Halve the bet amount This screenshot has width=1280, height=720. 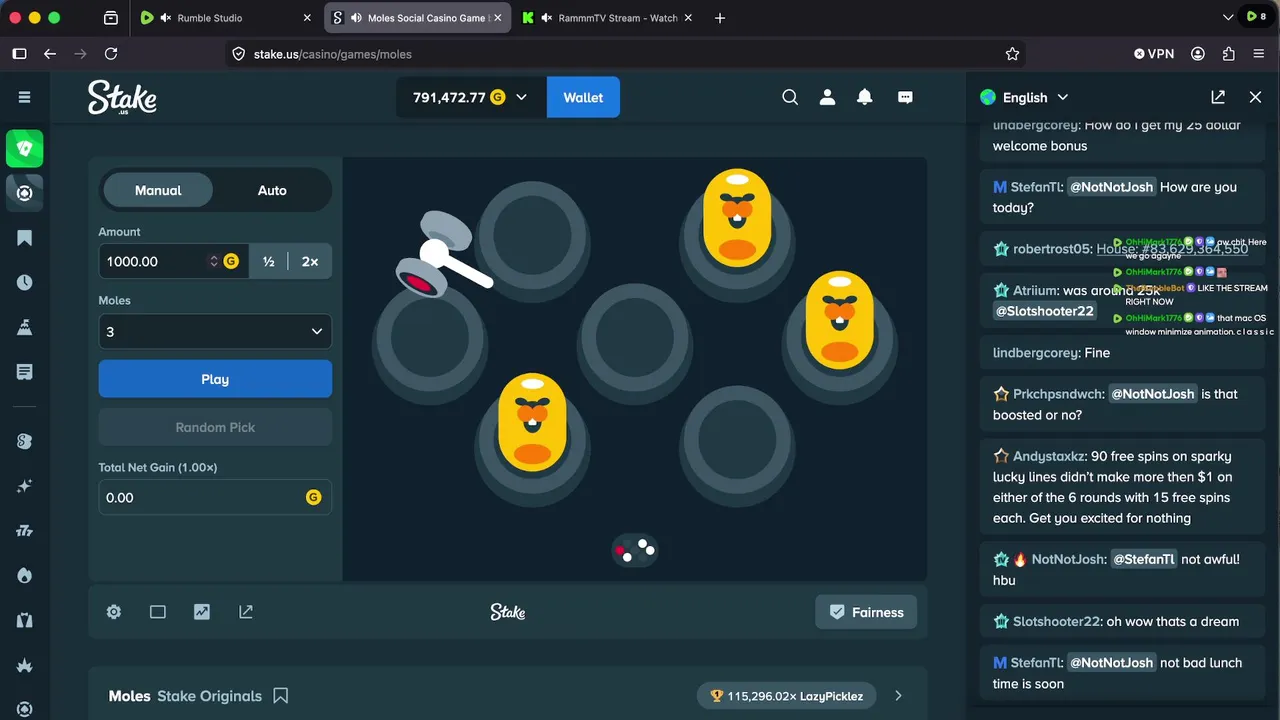click(x=268, y=261)
